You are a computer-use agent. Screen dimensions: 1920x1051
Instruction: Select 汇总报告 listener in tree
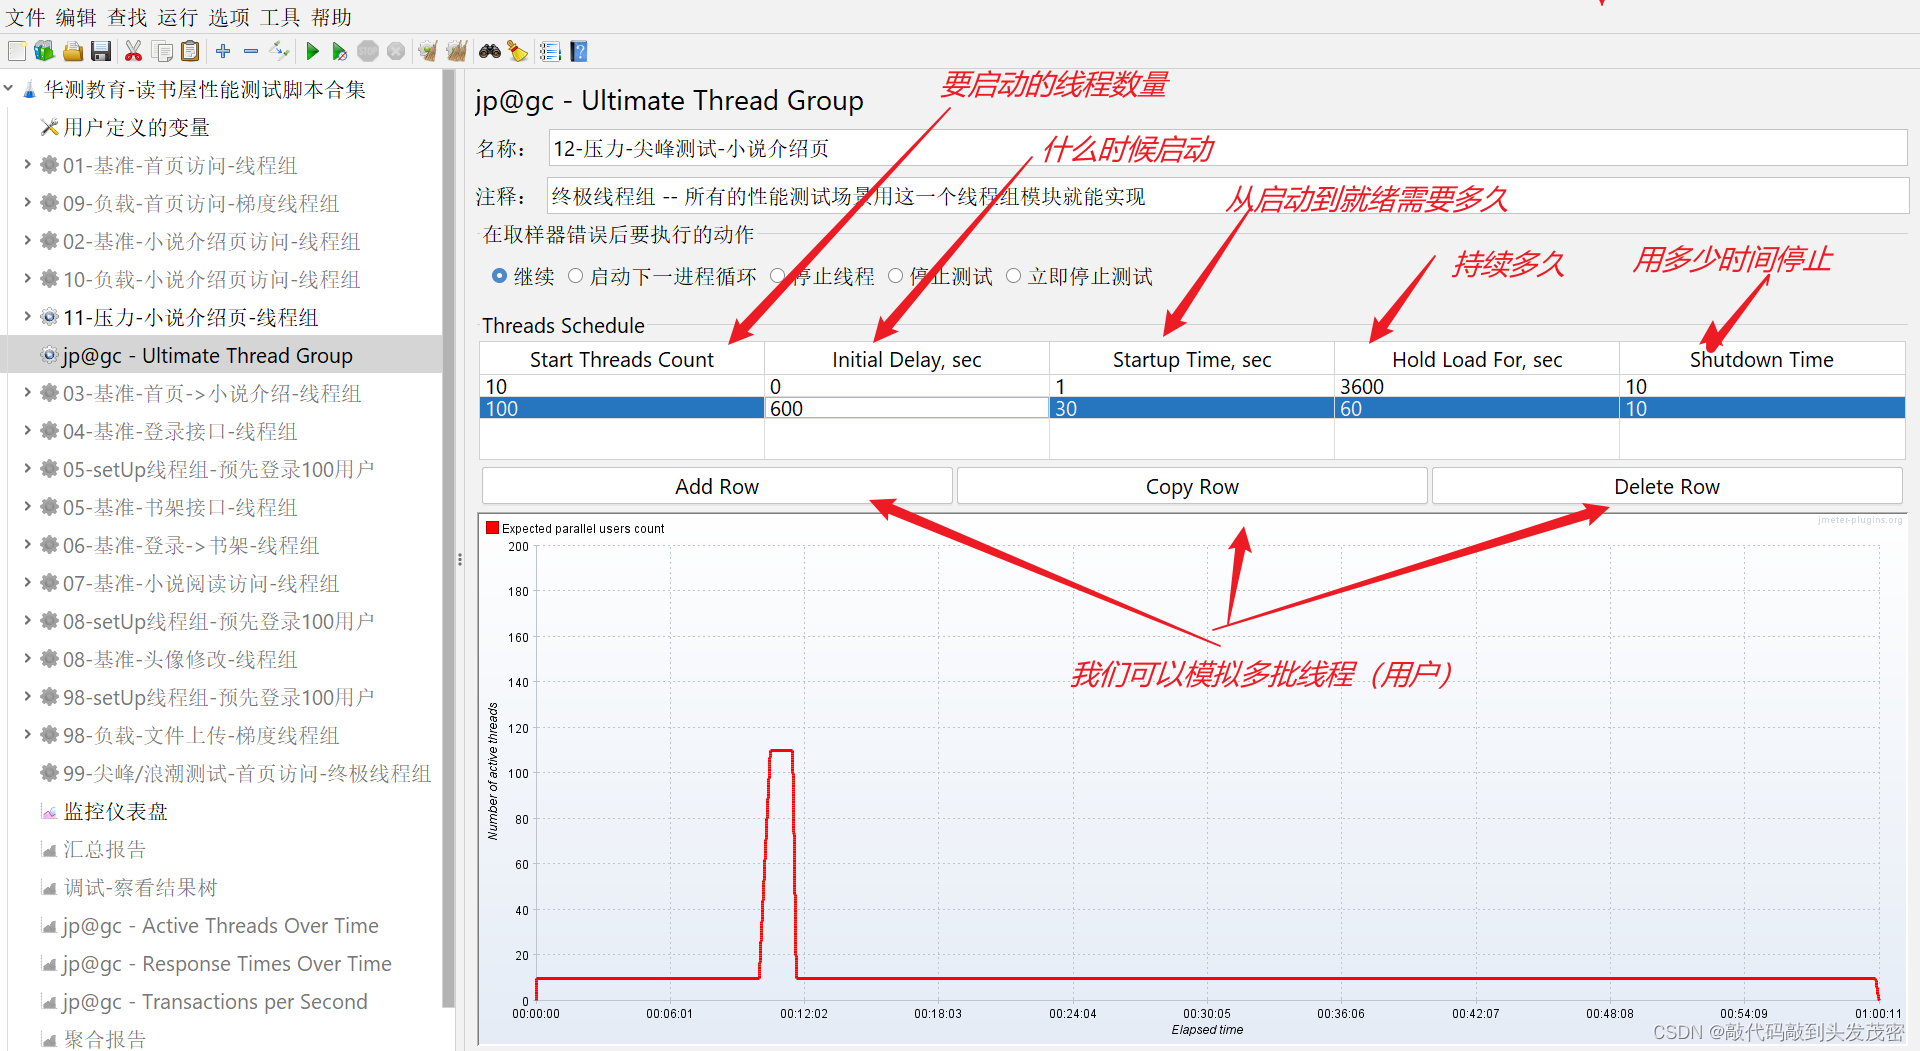click(105, 849)
